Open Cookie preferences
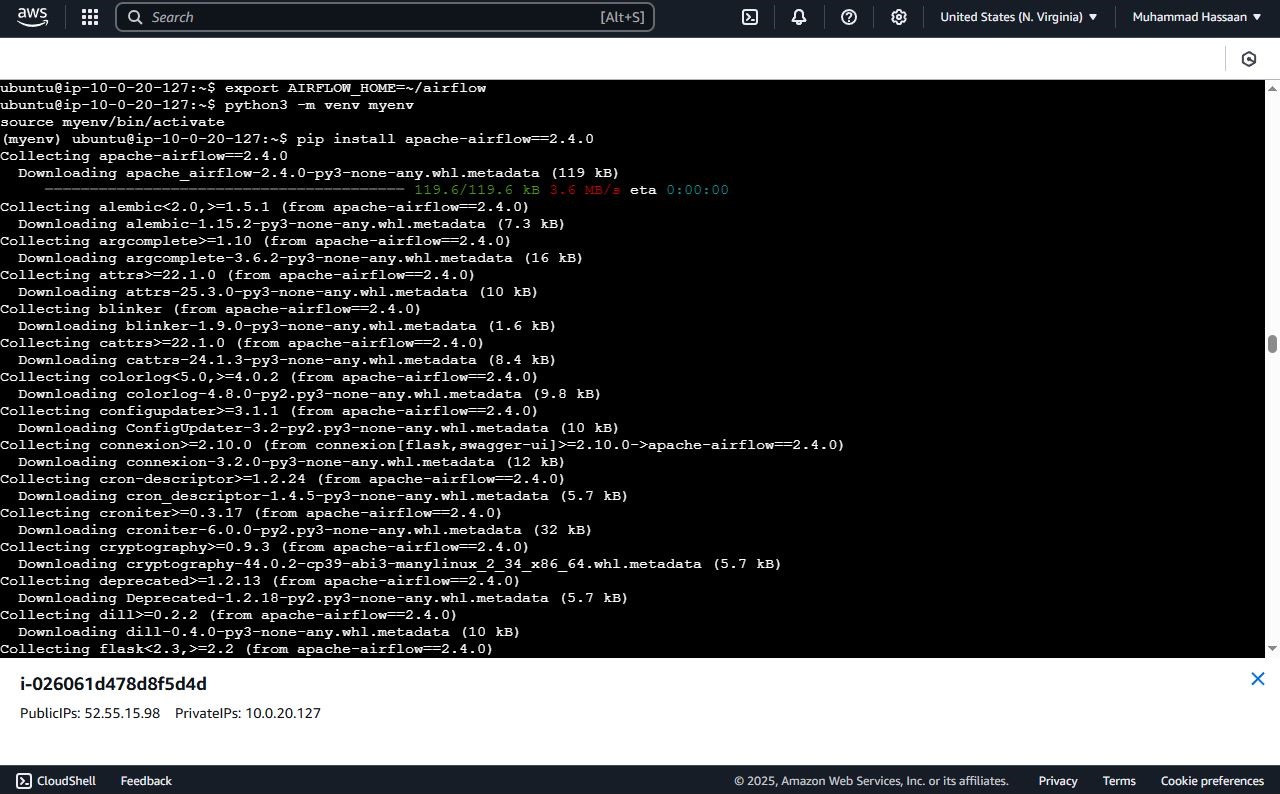The width and height of the screenshot is (1280, 794). (x=1212, y=781)
